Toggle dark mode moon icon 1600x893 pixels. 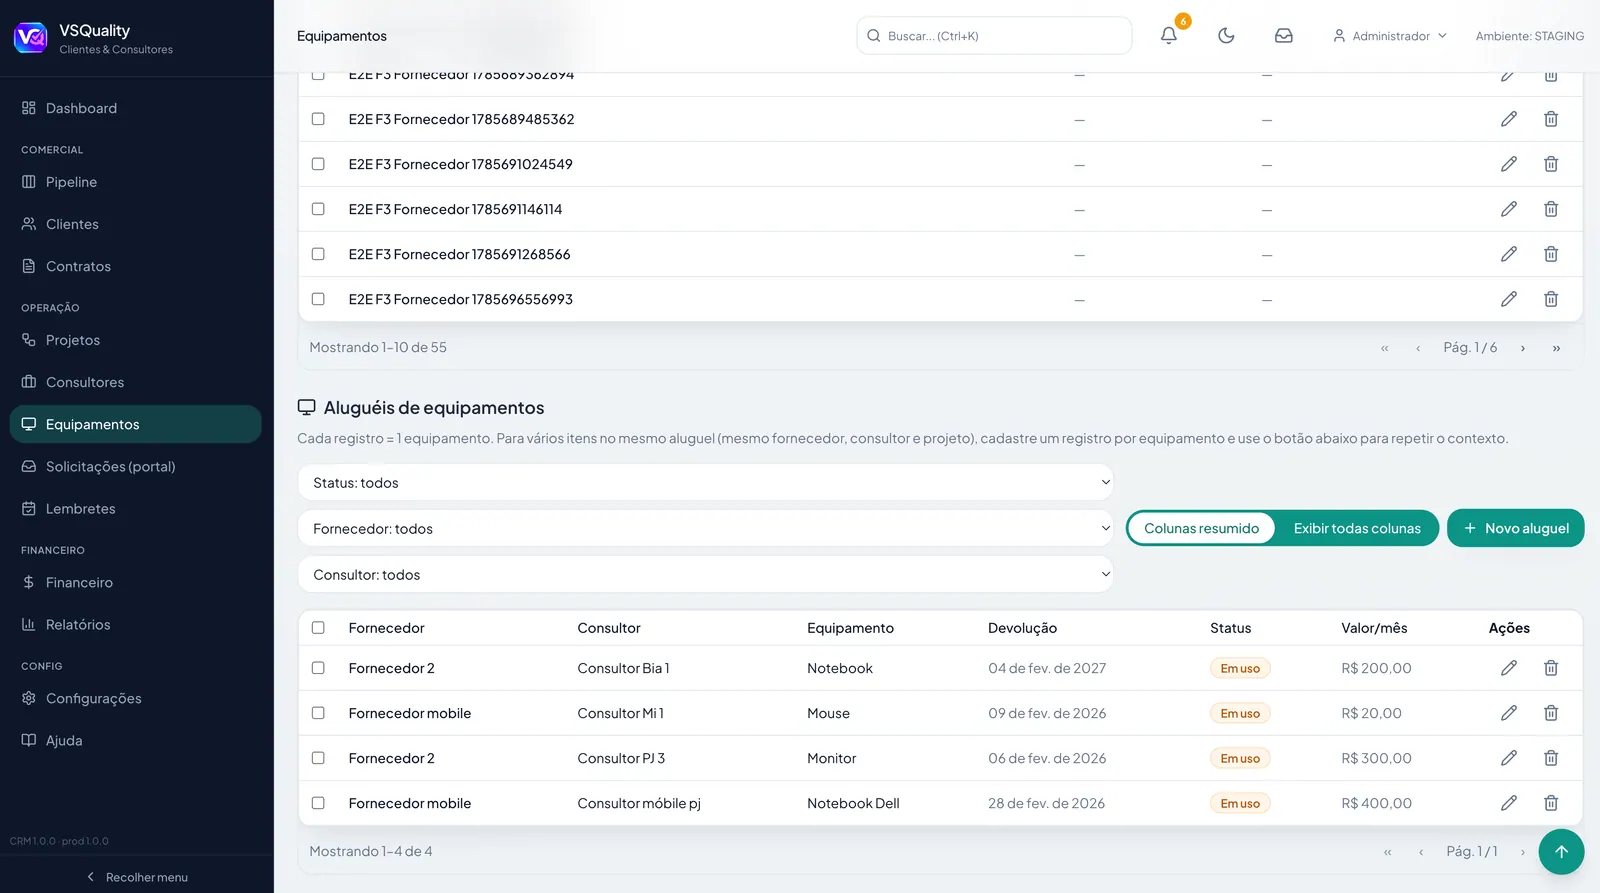[1226, 36]
